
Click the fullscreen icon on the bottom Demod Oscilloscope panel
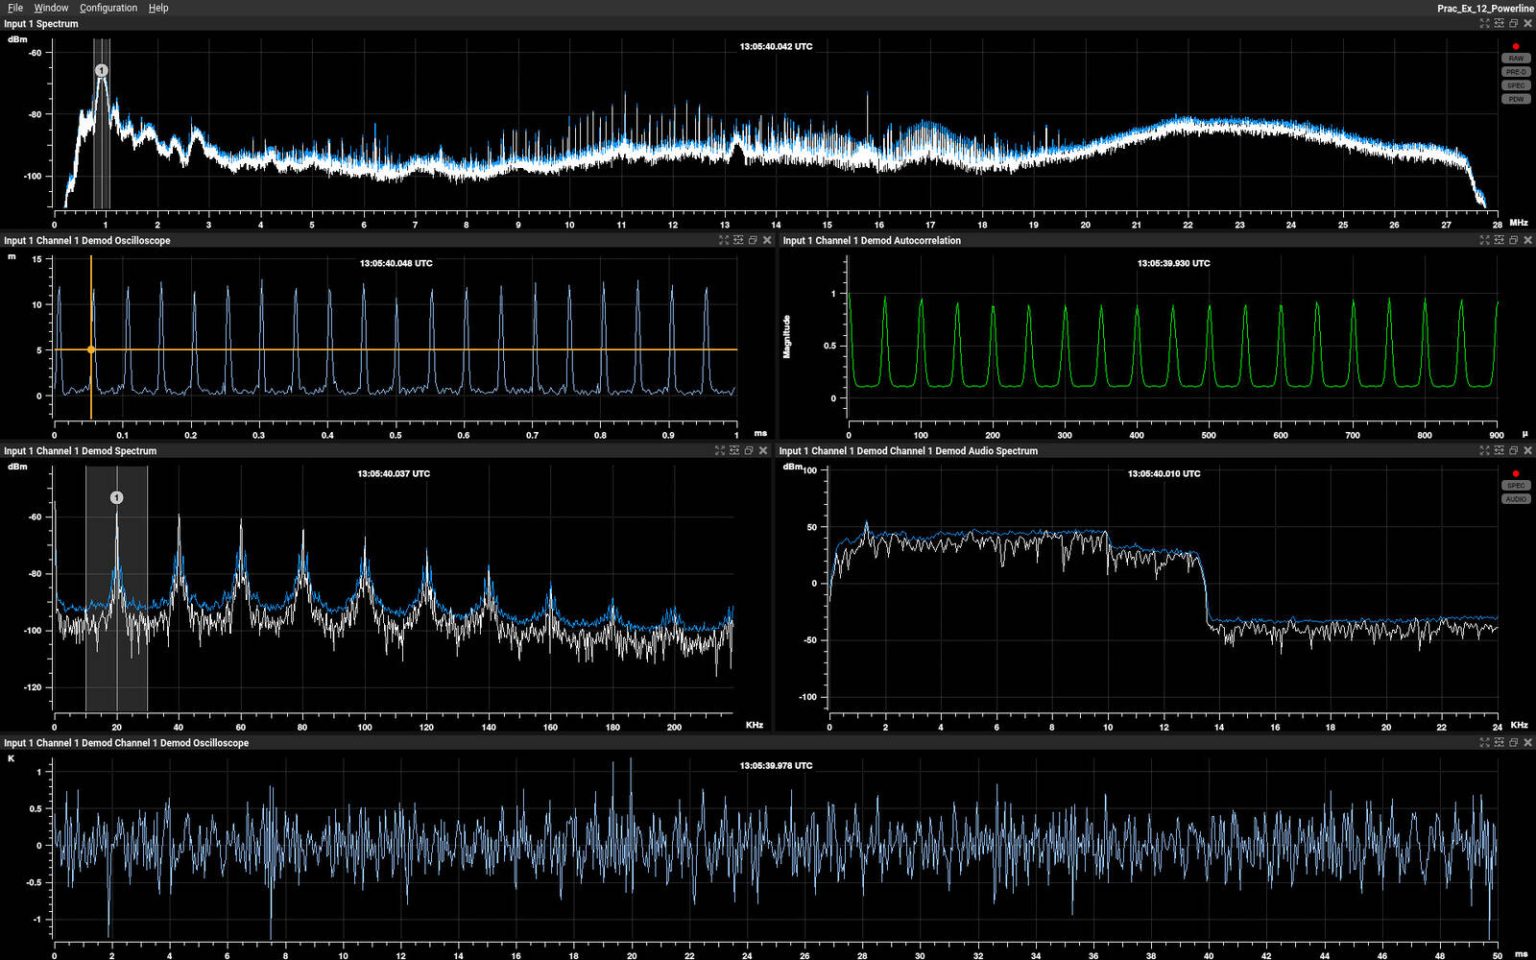click(1483, 742)
